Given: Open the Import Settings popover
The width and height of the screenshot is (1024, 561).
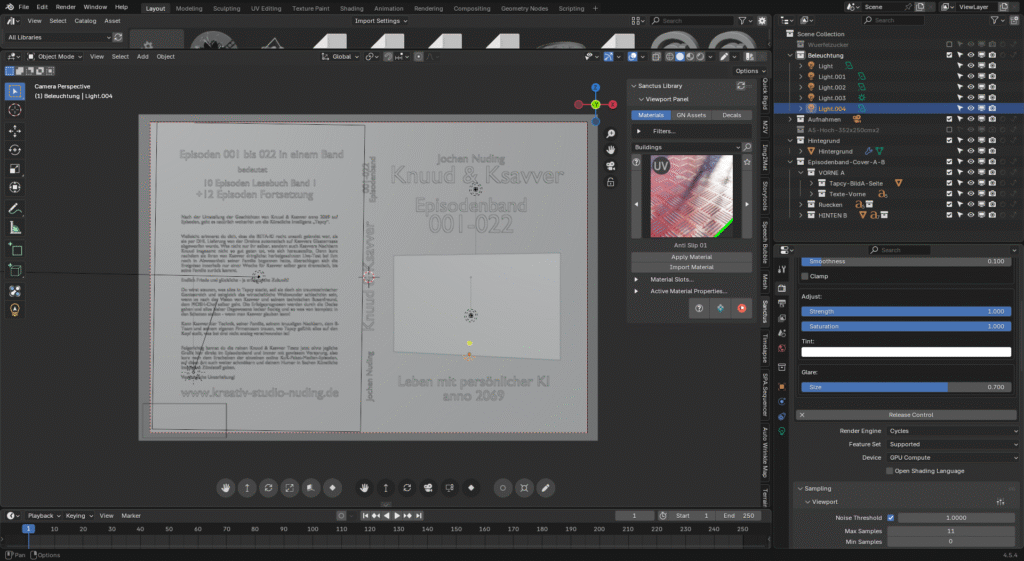Looking at the screenshot, I should [x=381, y=21].
